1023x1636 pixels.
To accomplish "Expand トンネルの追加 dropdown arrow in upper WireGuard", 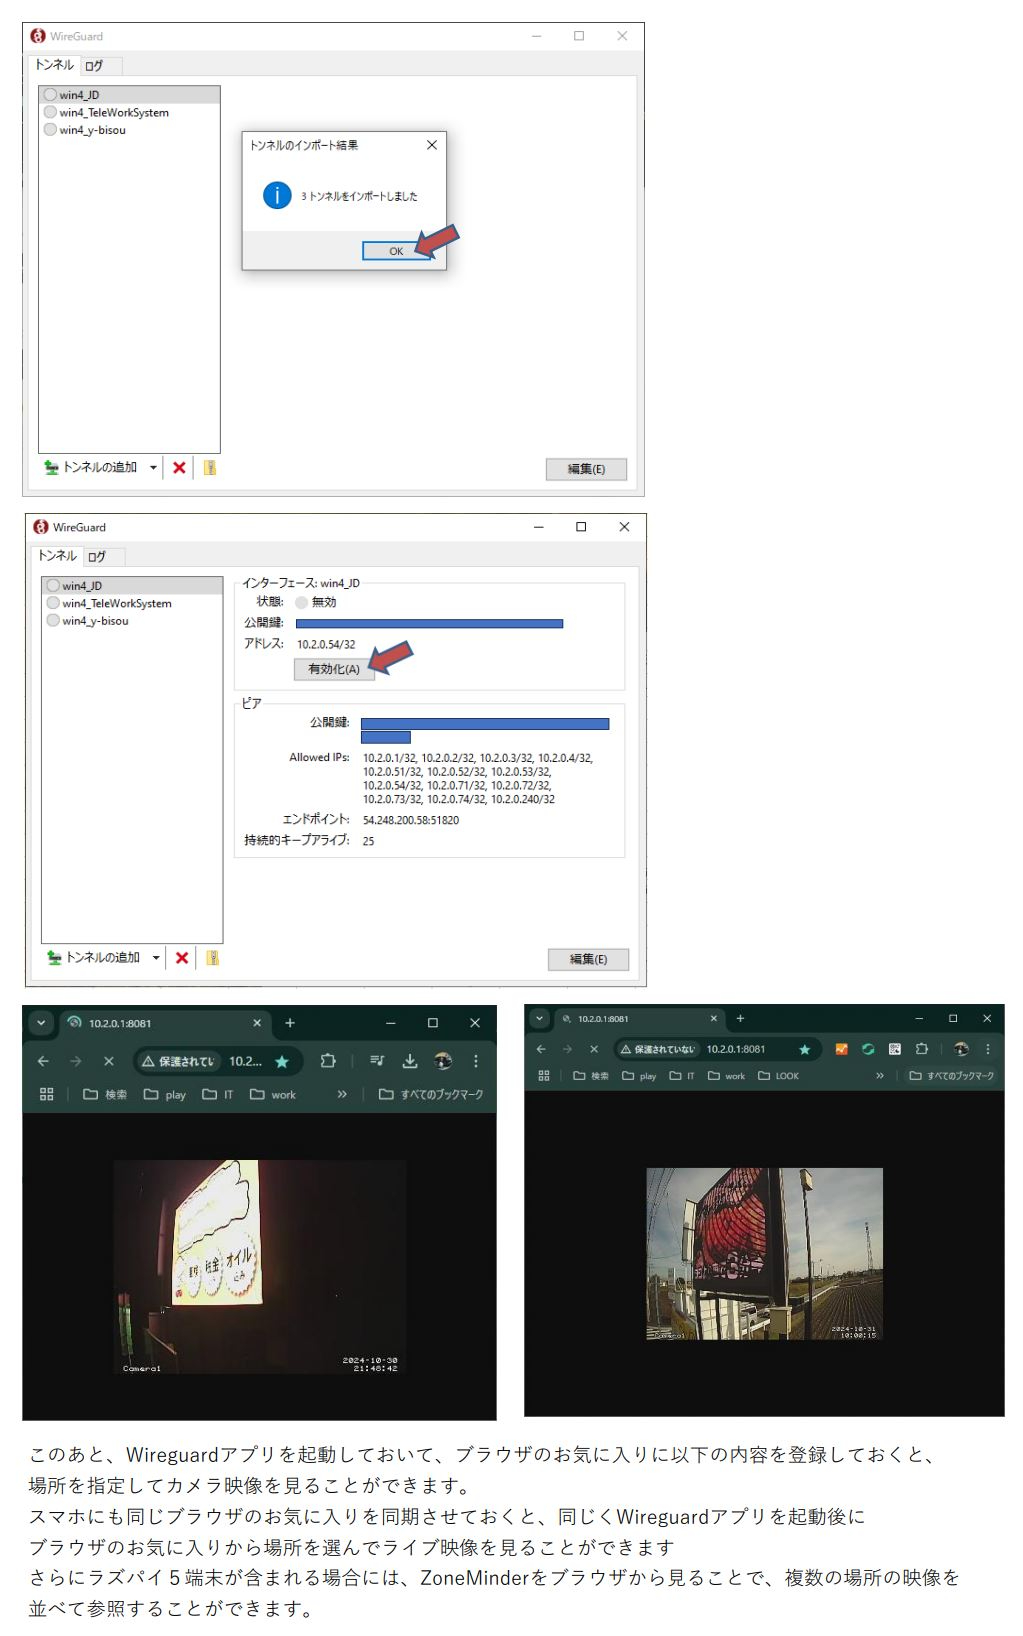I will pyautogui.click(x=153, y=467).
